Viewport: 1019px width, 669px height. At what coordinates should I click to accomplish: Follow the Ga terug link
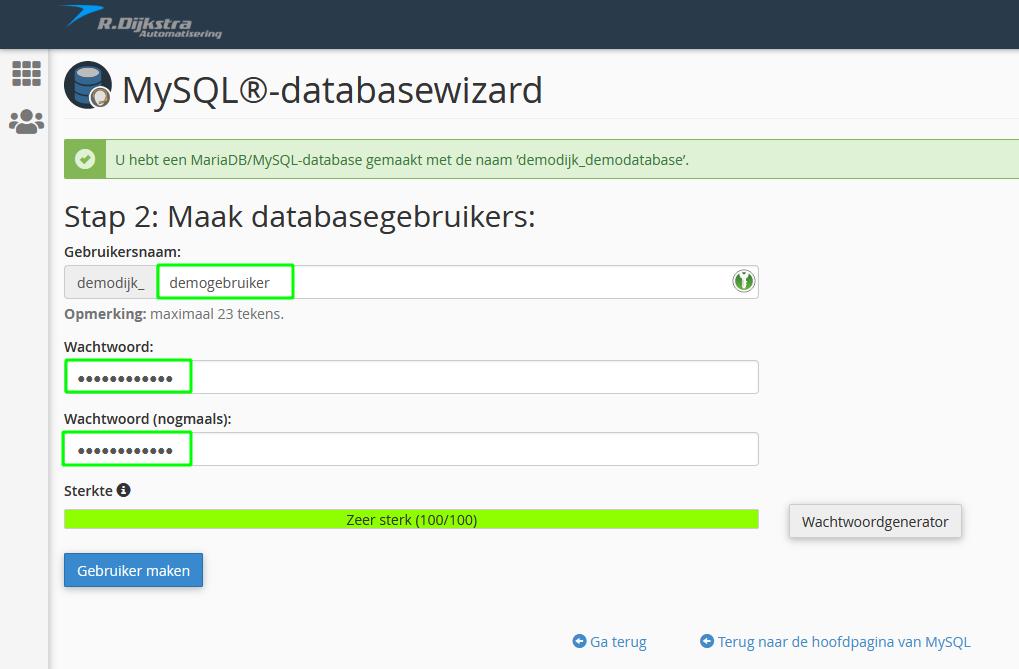pos(618,642)
